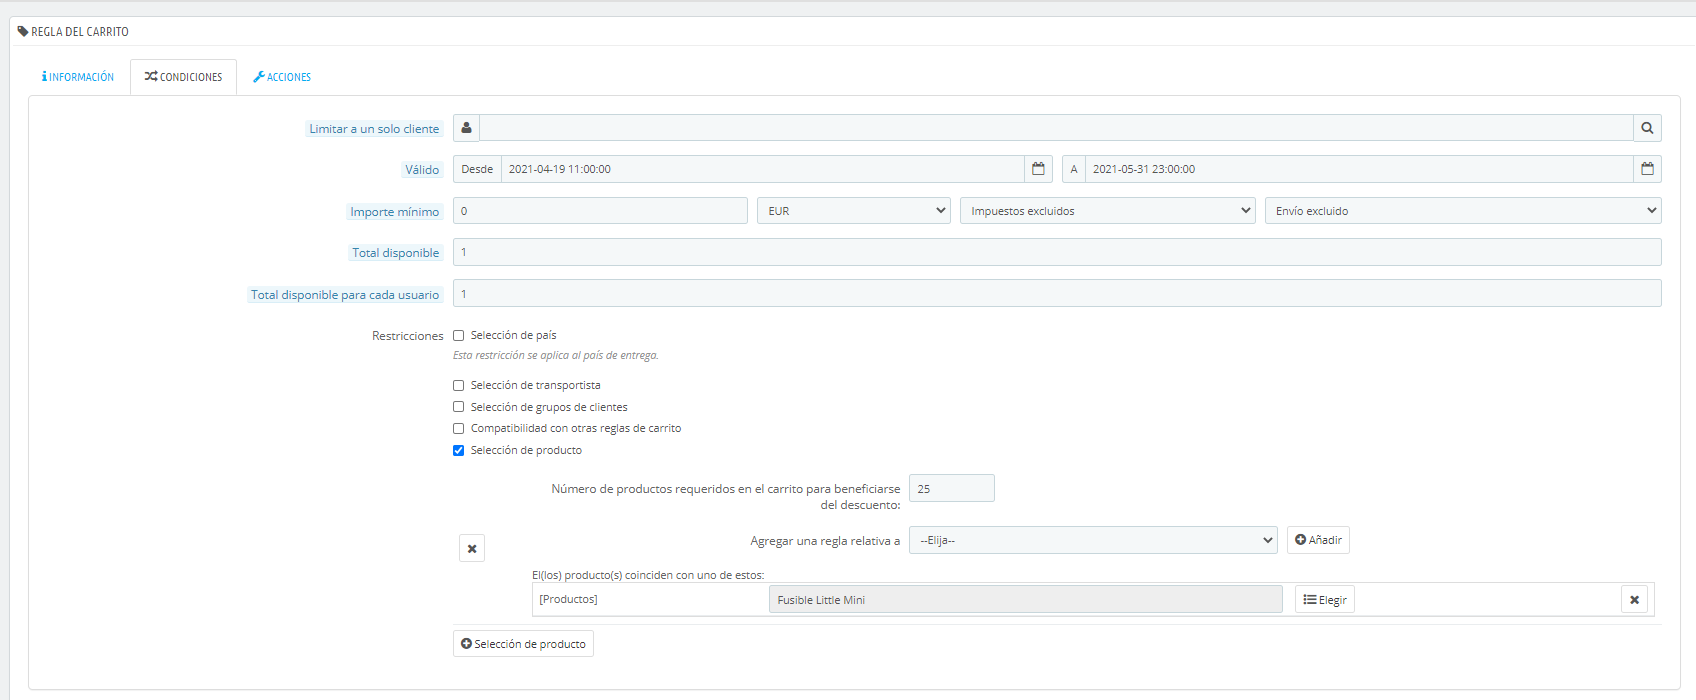This screenshot has height=700, width=1696.
Task: Tick Compatibilidad con otras reglas de carrito
Action: click(458, 428)
